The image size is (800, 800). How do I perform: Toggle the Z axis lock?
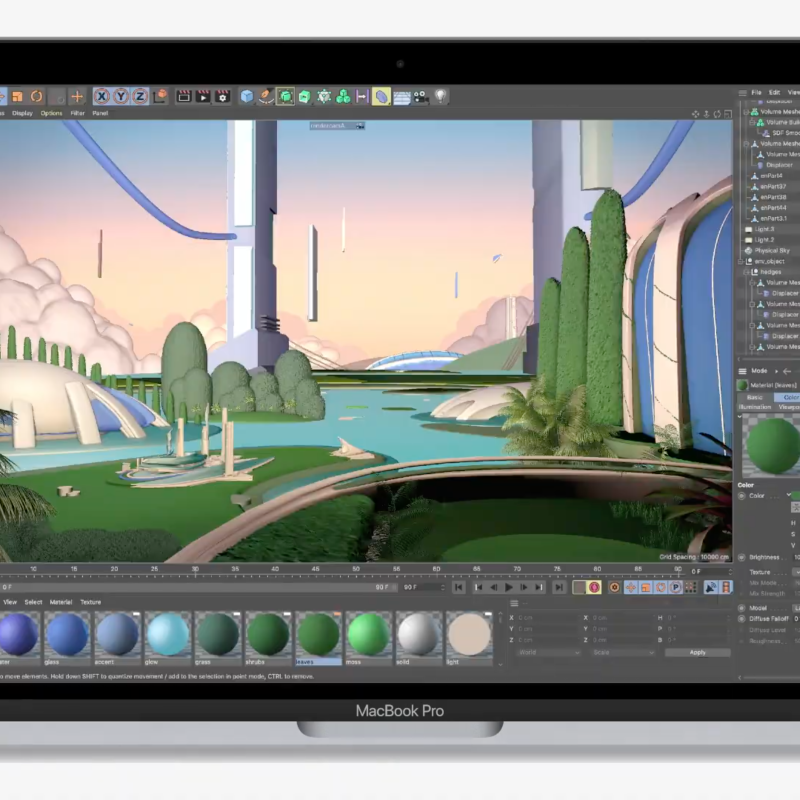click(x=140, y=96)
